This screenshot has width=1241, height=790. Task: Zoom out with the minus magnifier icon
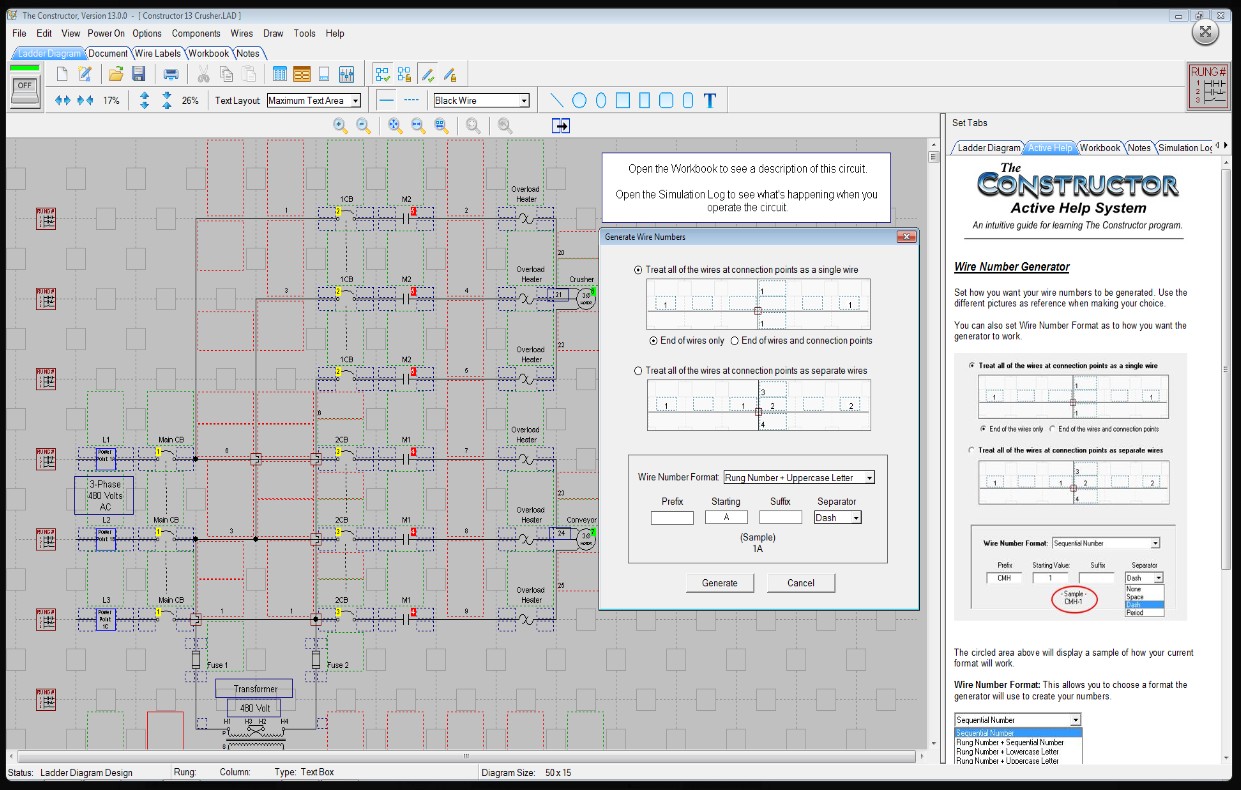click(364, 125)
